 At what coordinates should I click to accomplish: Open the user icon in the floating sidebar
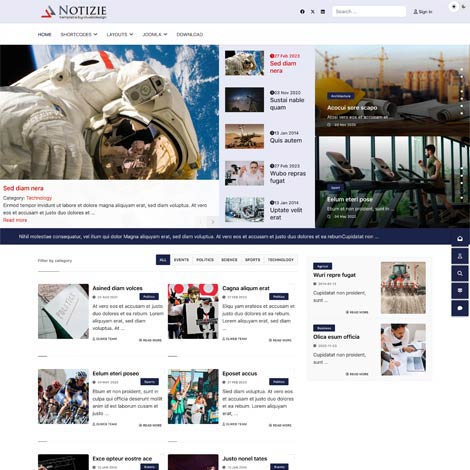[x=460, y=256]
